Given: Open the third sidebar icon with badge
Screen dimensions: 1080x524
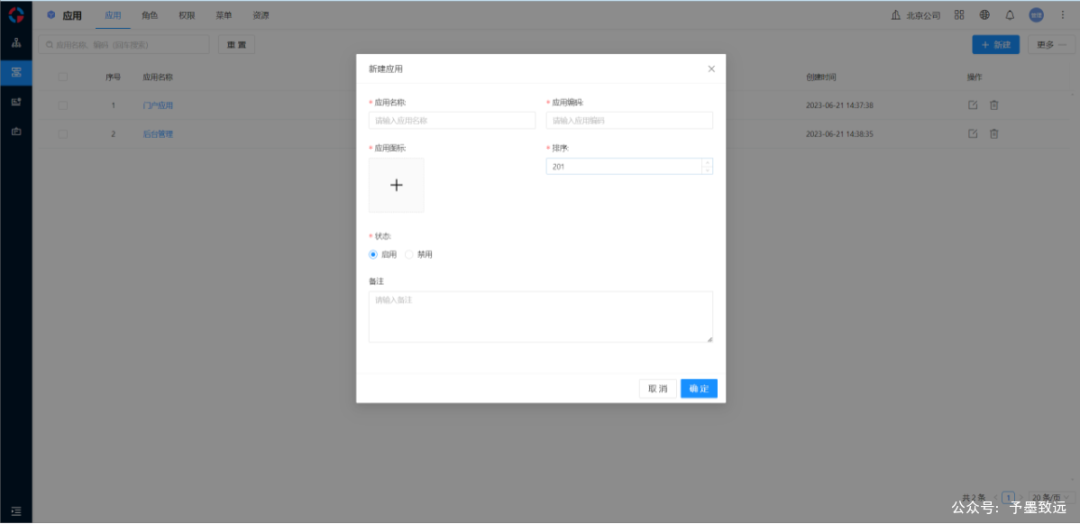Looking at the screenshot, I should pyautogui.click(x=16, y=102).
